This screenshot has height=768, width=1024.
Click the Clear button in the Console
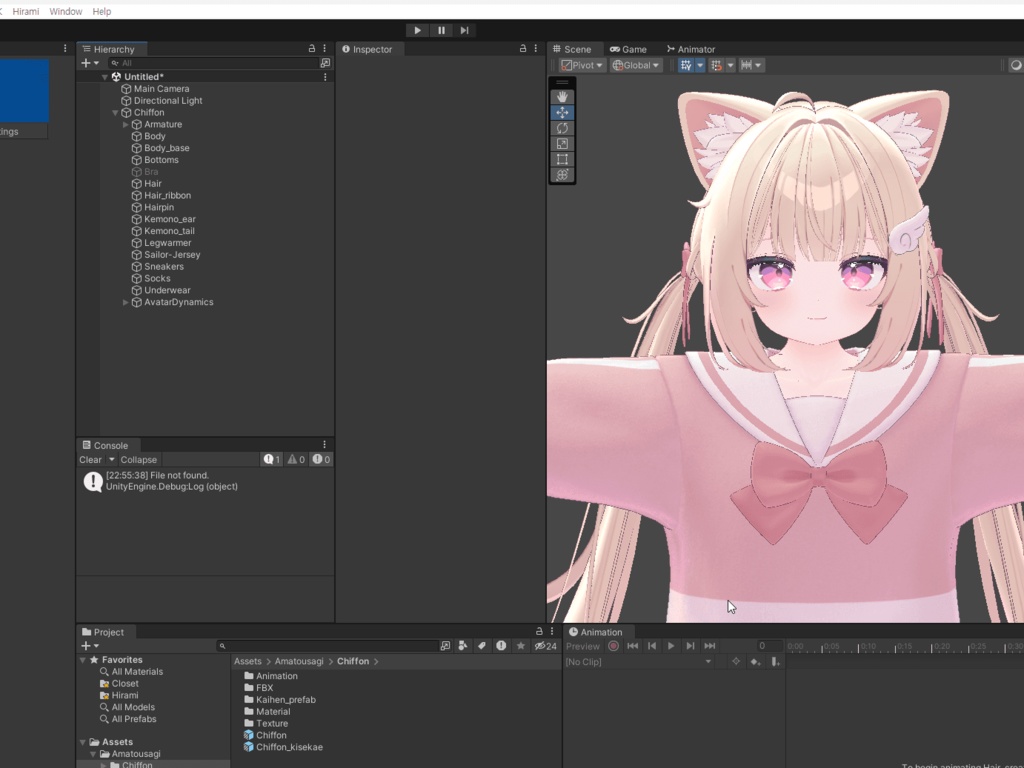[x=90, y=459]
